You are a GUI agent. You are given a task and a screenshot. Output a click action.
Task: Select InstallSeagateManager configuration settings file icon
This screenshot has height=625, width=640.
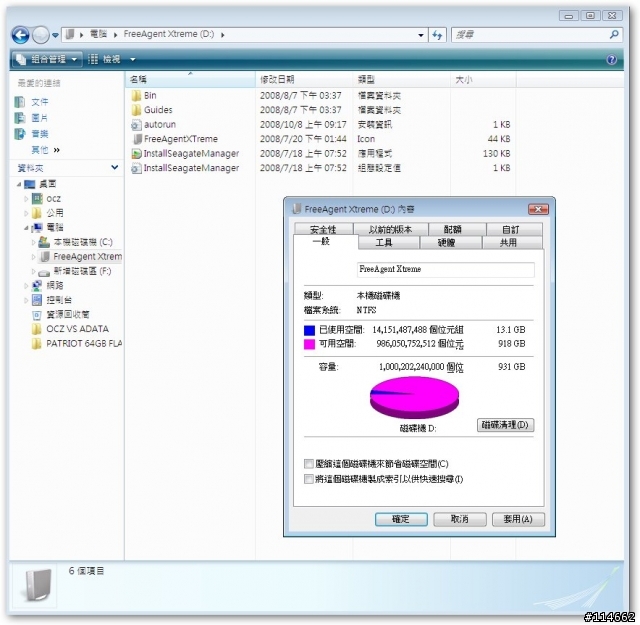[136, 168]
